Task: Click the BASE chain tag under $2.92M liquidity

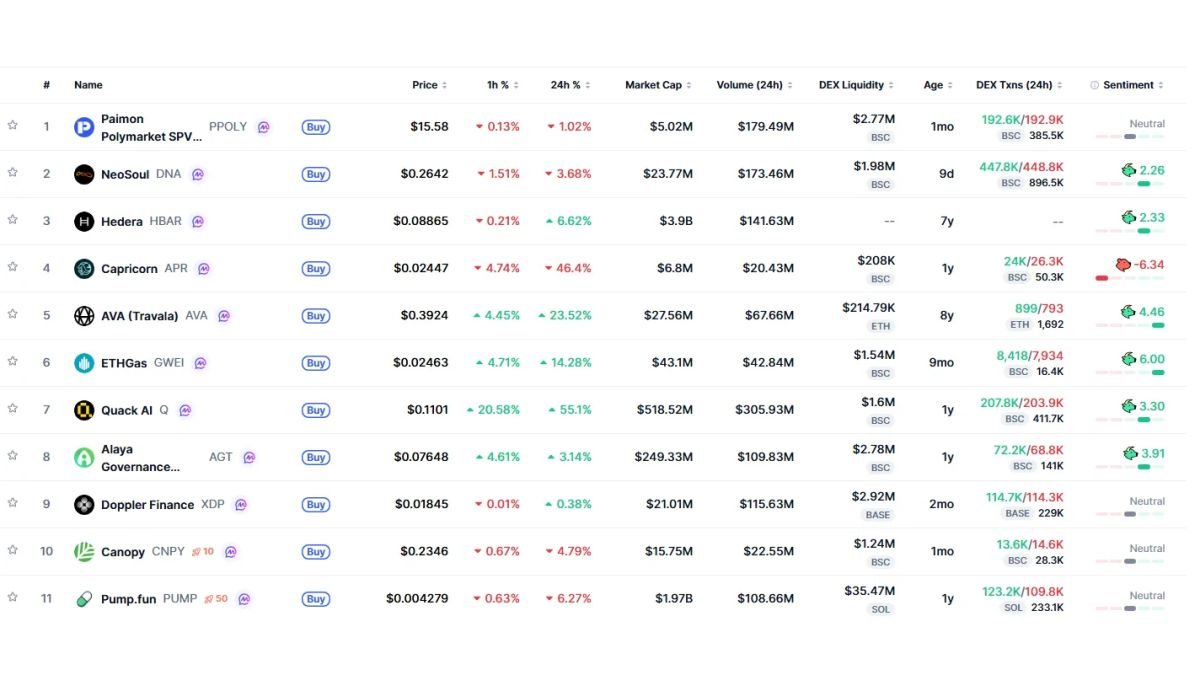Action: pos(878,515)
